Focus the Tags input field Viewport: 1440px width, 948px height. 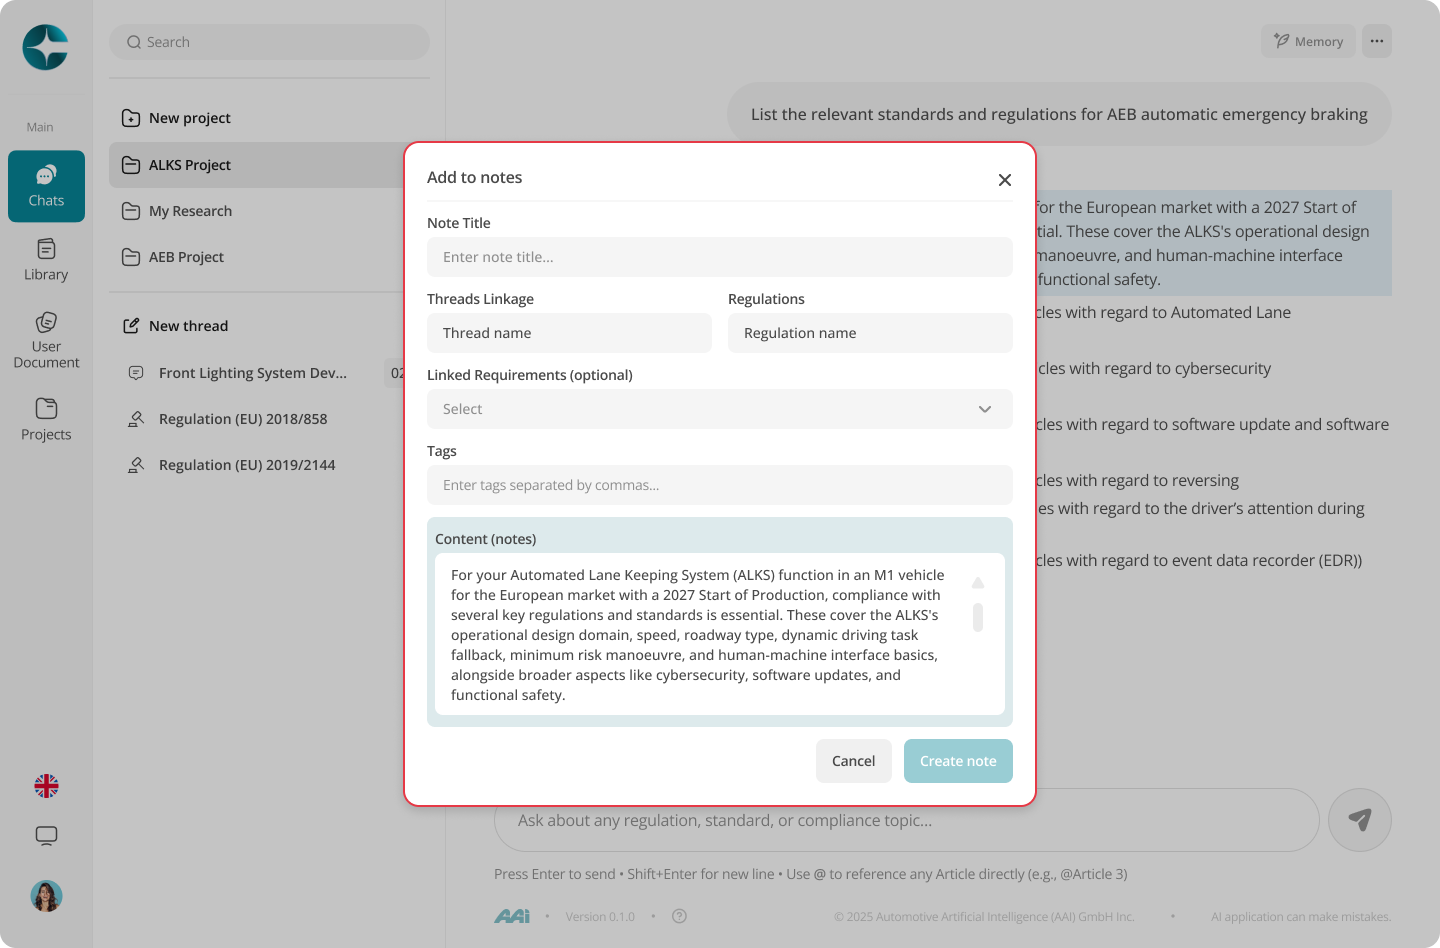720,485
